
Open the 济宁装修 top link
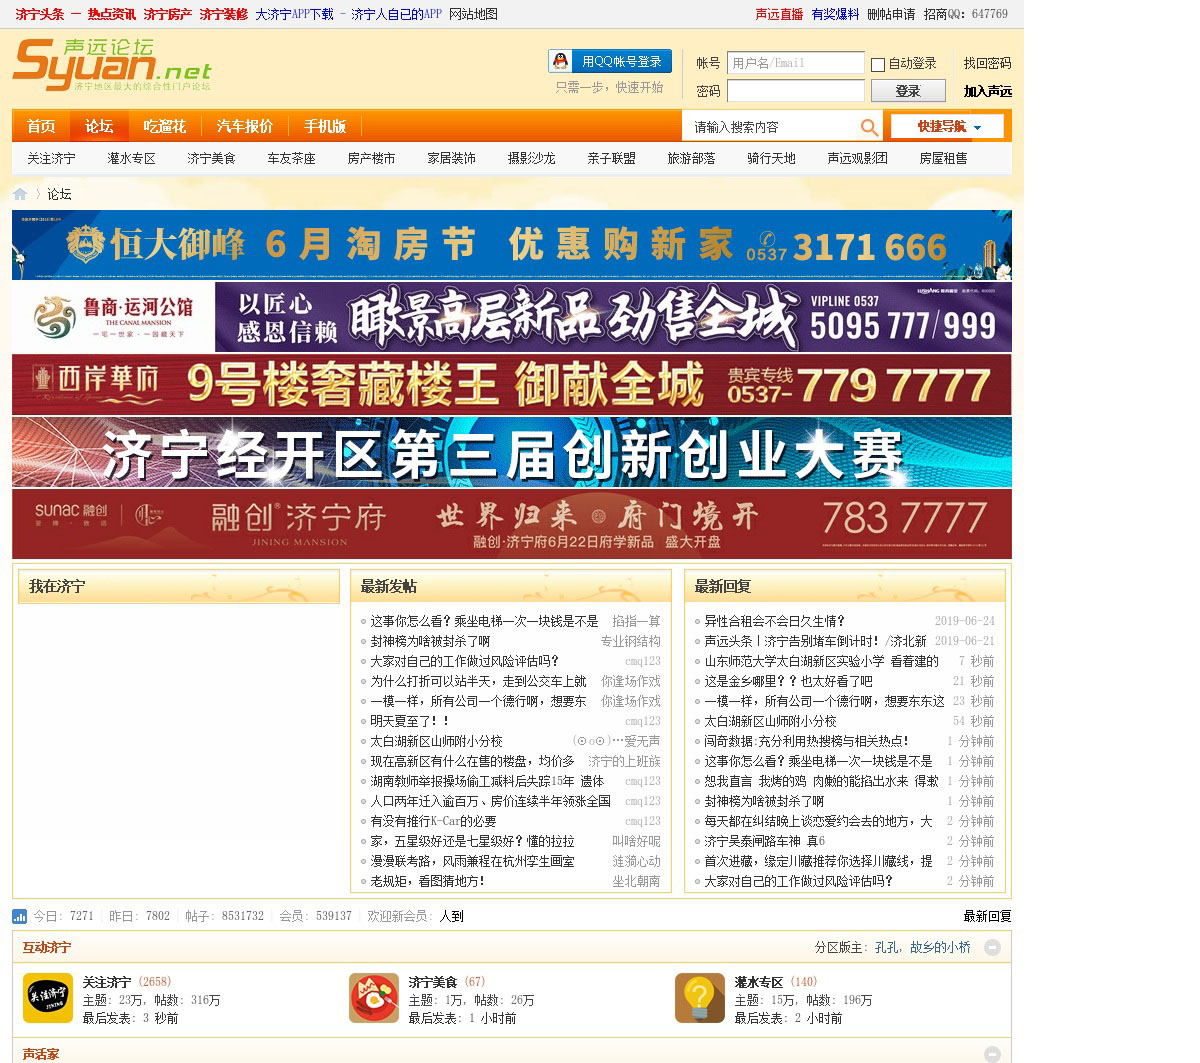pos(223,14)
